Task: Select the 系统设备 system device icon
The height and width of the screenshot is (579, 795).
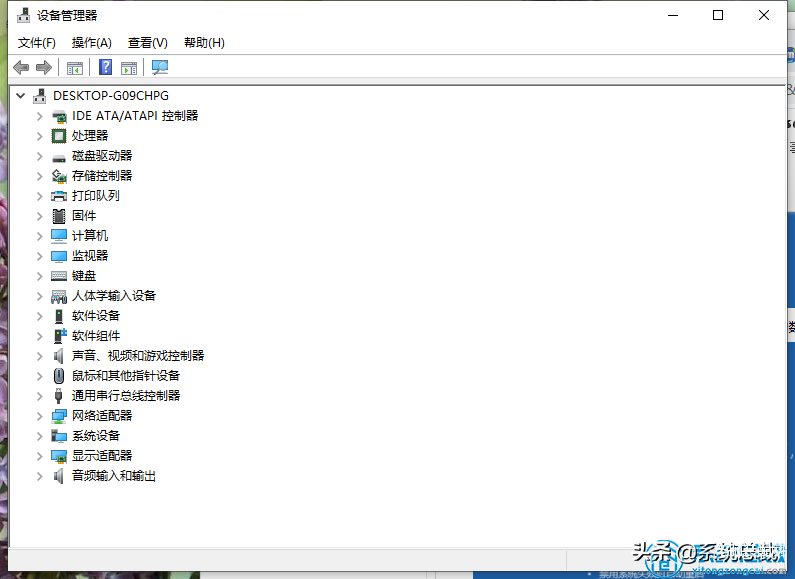Action: (59, 436)
